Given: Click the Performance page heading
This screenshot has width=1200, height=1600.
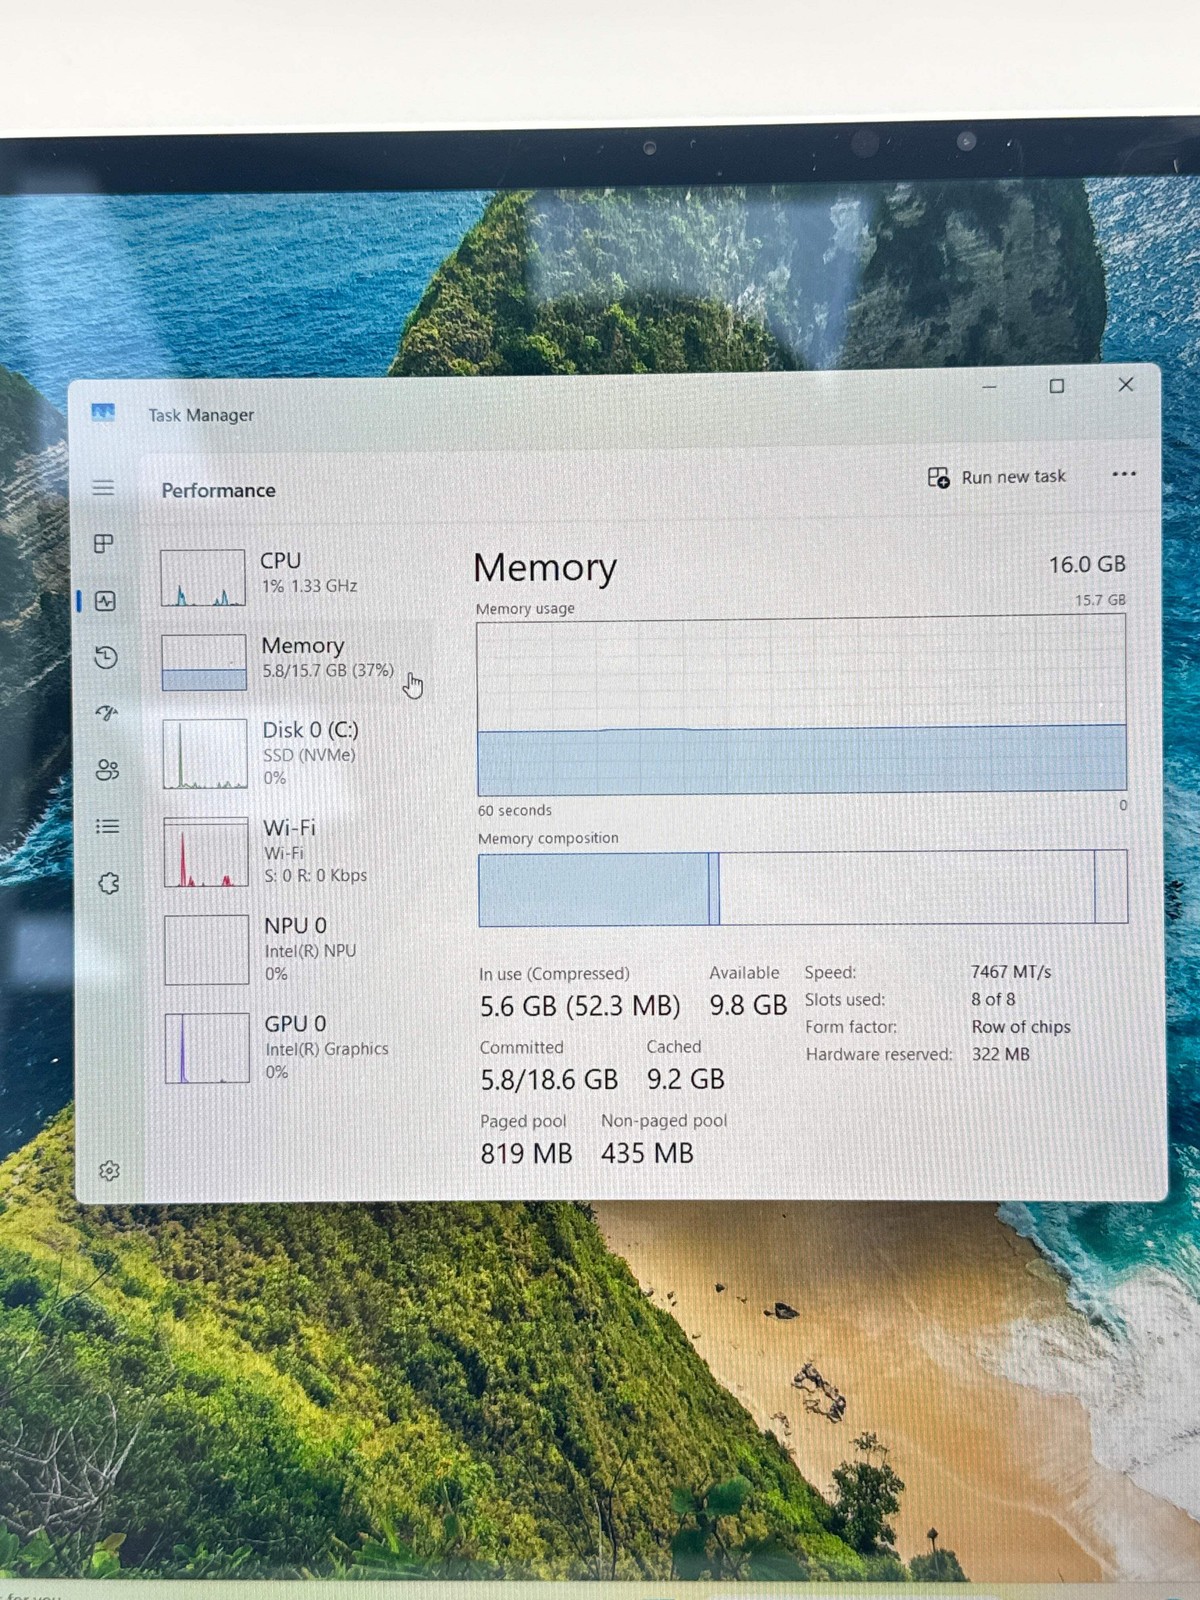Looking at the screenshot, I should point(219,490).
